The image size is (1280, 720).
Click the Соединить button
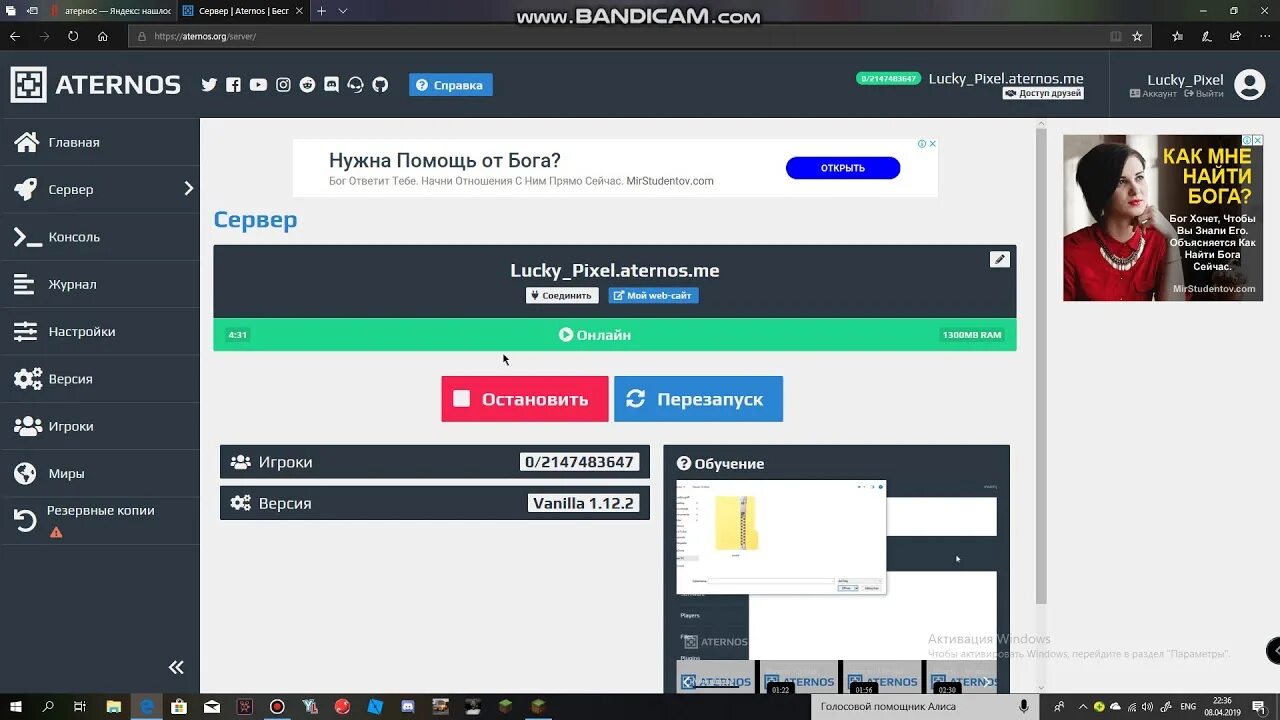click(x=562, y=295)
